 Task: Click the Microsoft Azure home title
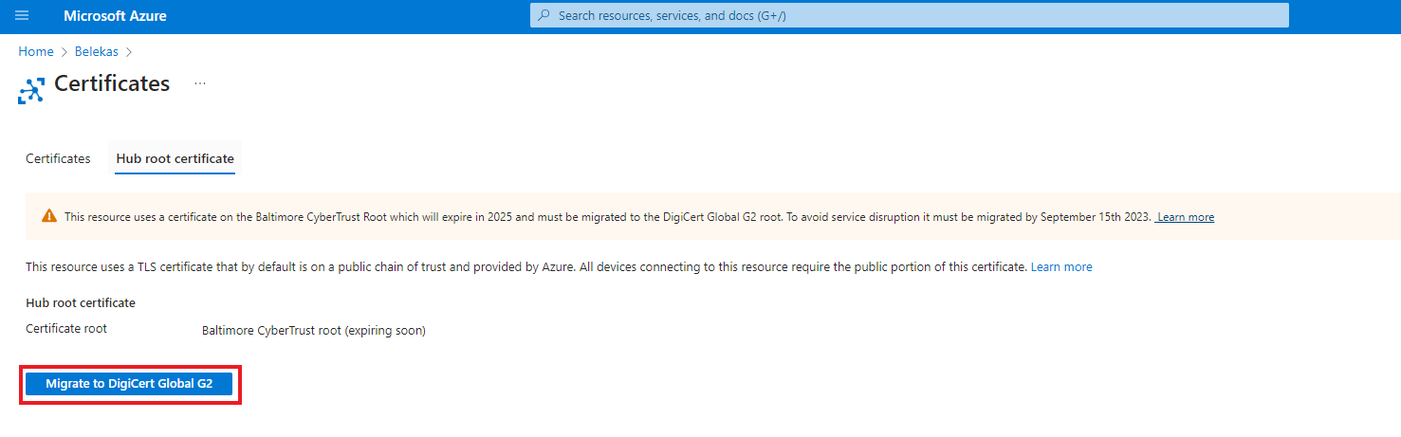pos(115,16)
